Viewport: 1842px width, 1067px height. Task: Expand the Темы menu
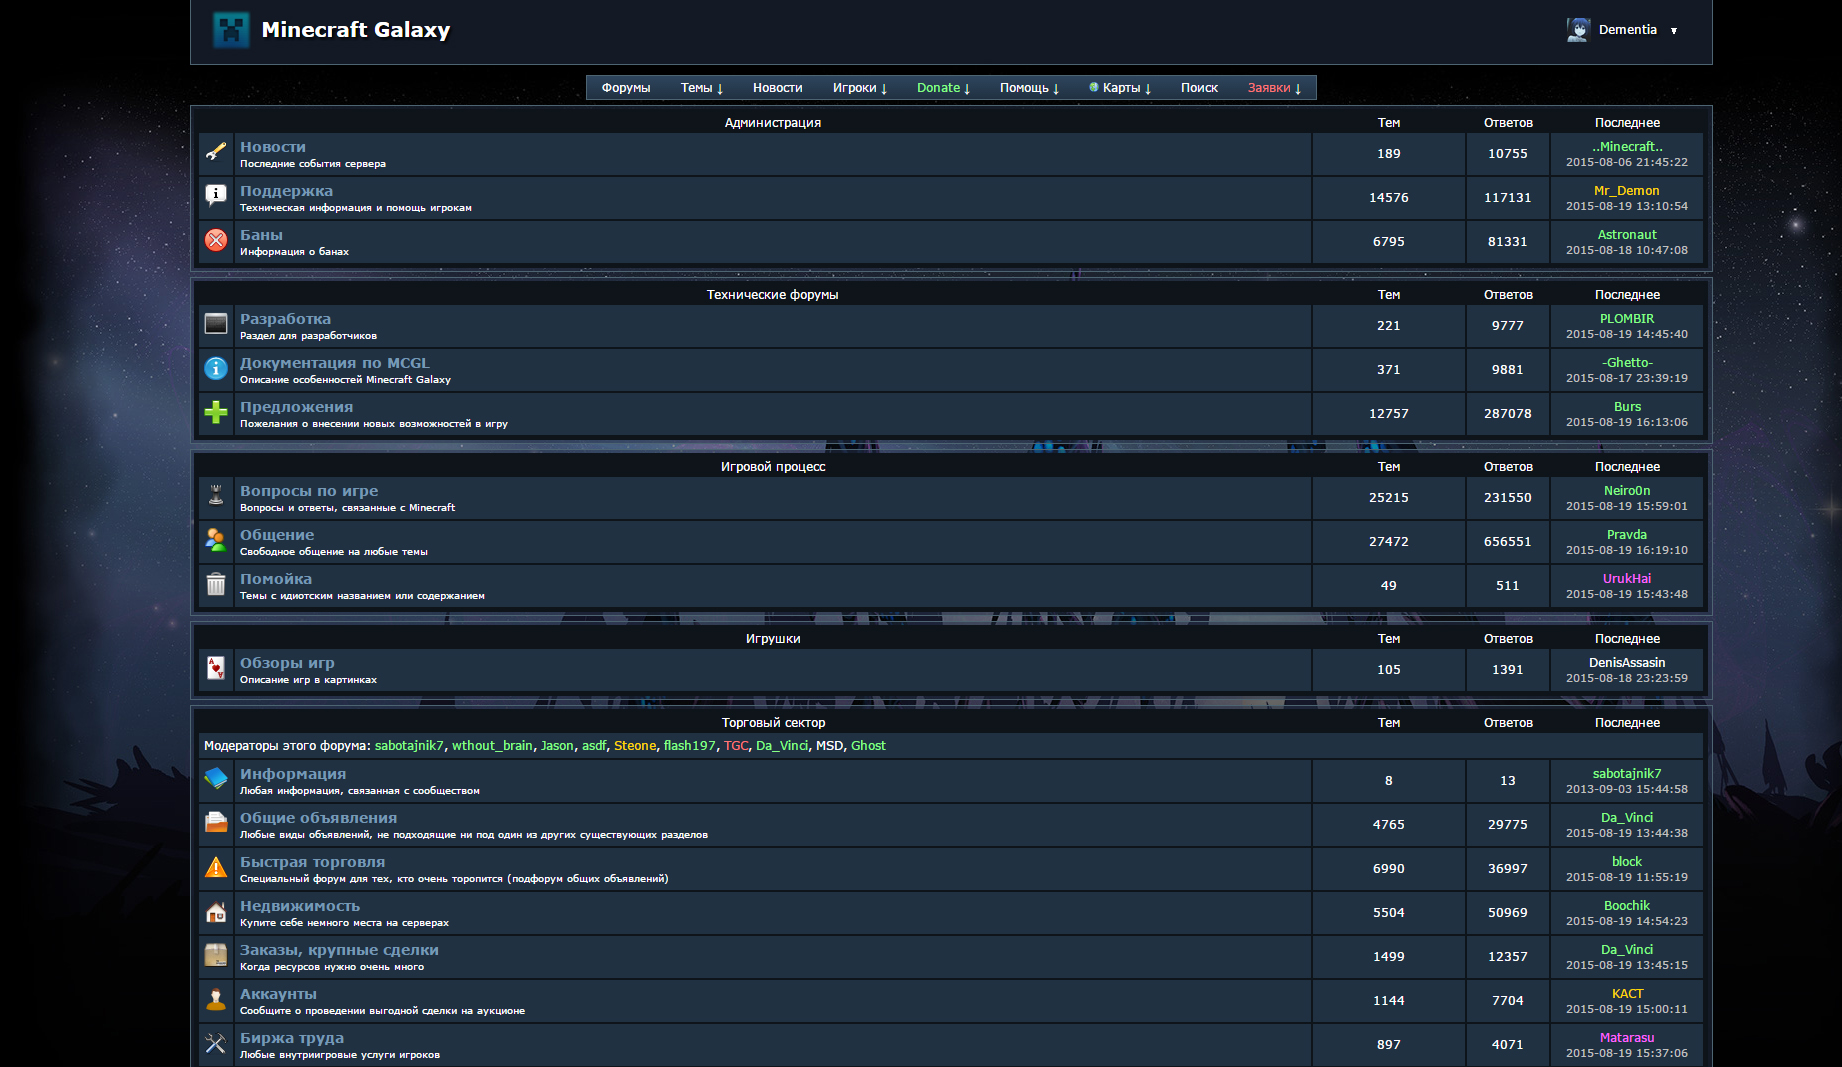[x=701, y=88]
